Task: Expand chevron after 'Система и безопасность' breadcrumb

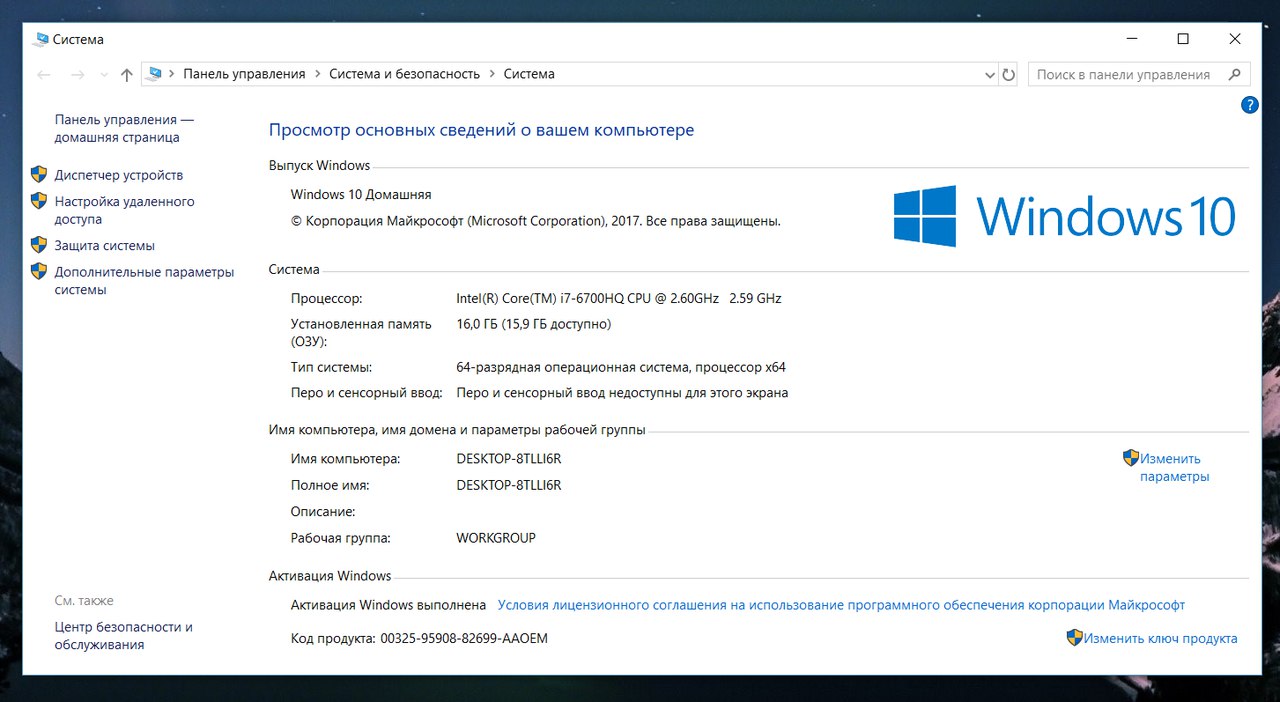Action: point(492,74)
